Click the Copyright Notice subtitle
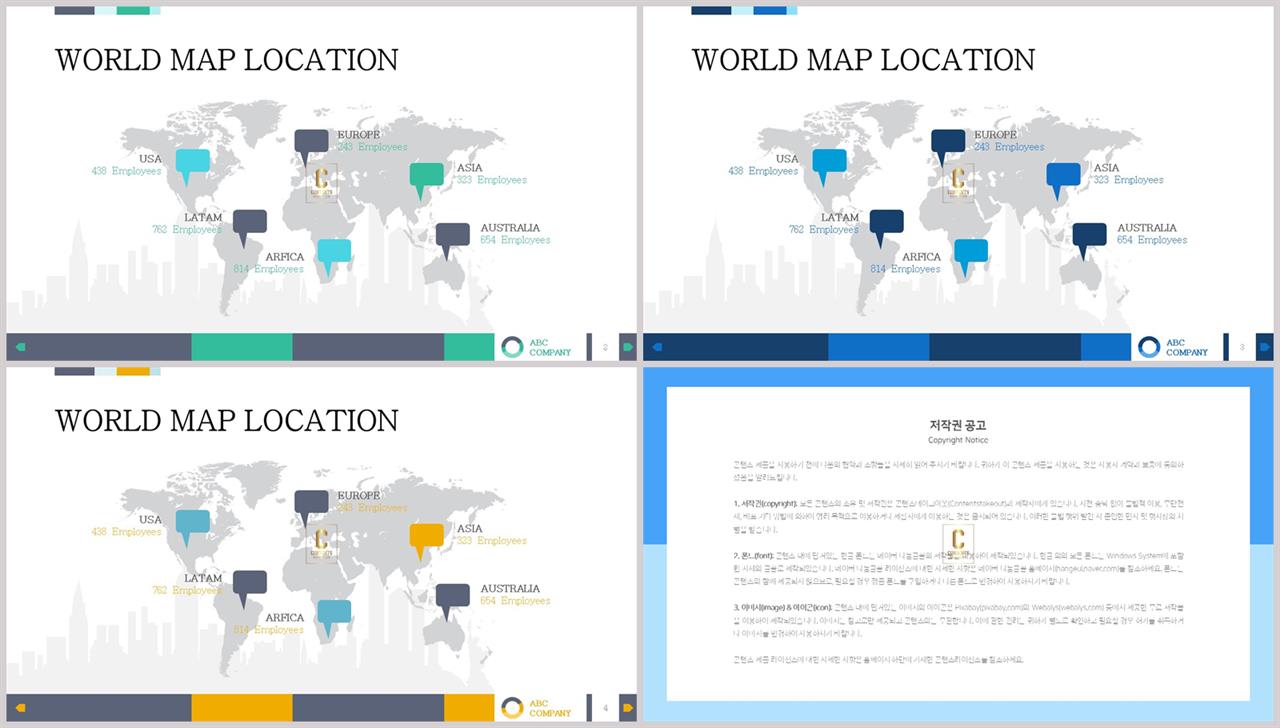The image size is (1280, 728). tap(958, 440)
